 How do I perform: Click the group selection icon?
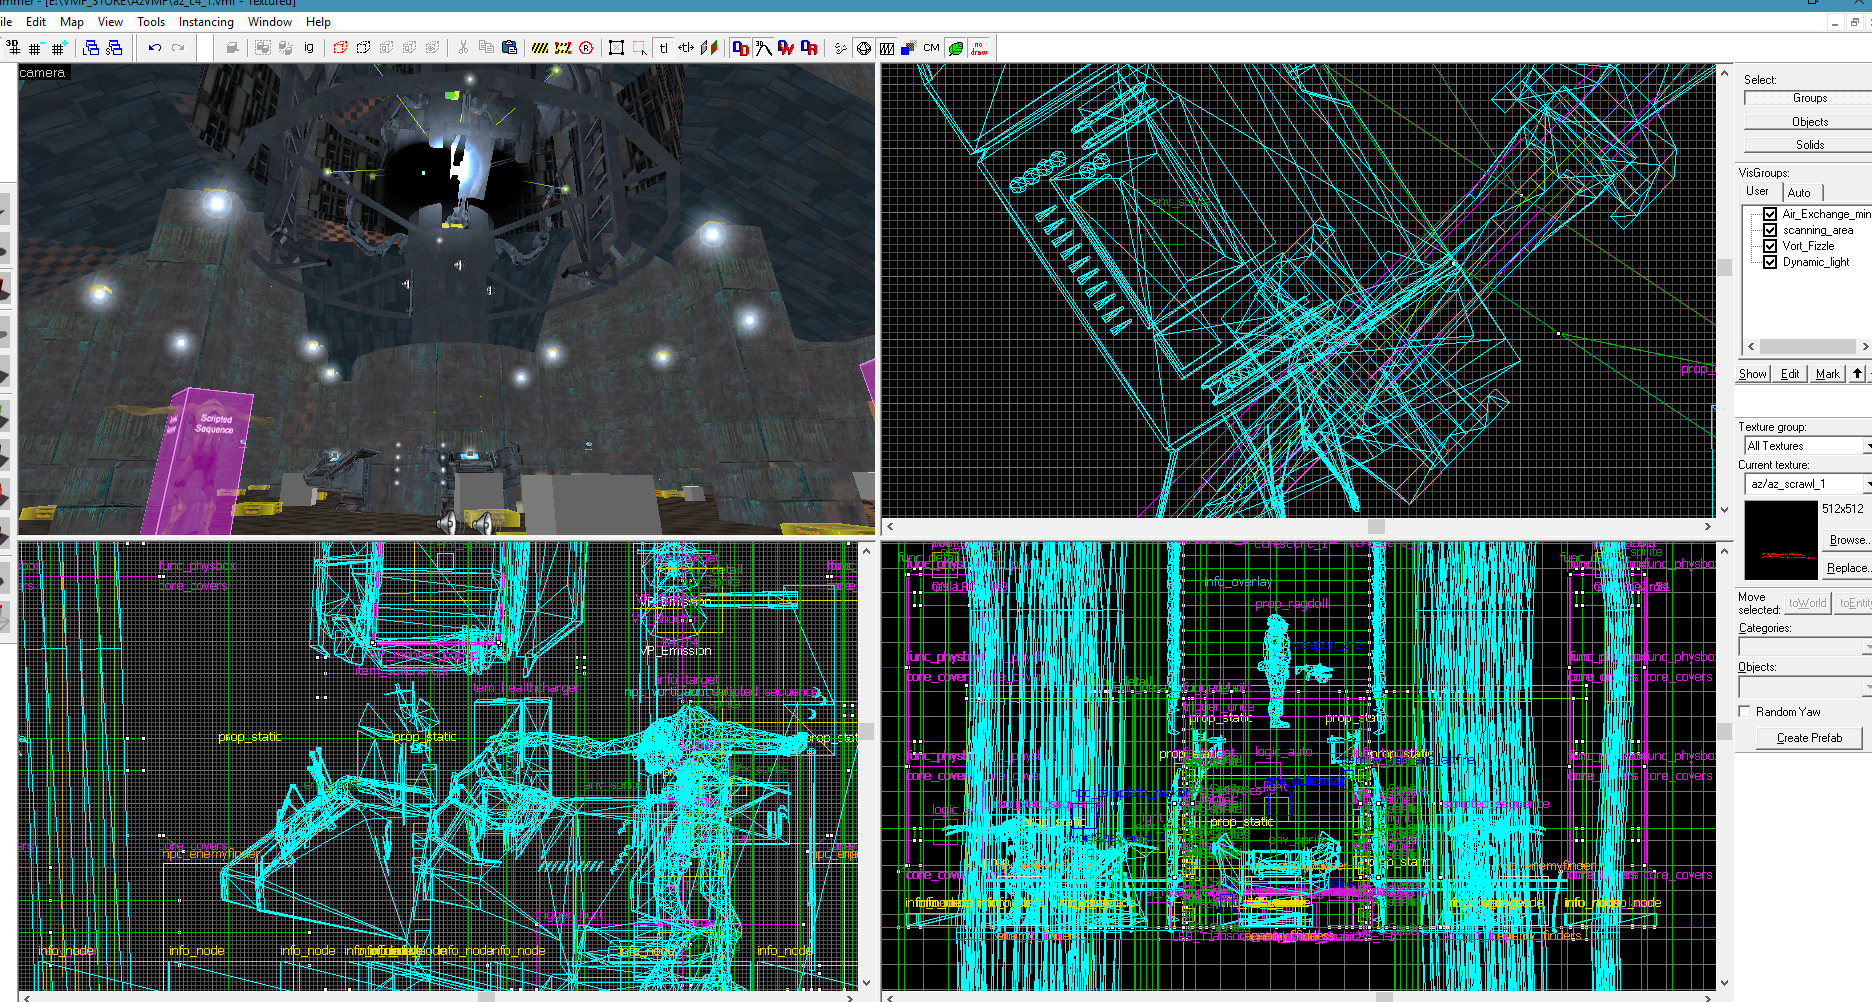(263, 47)
